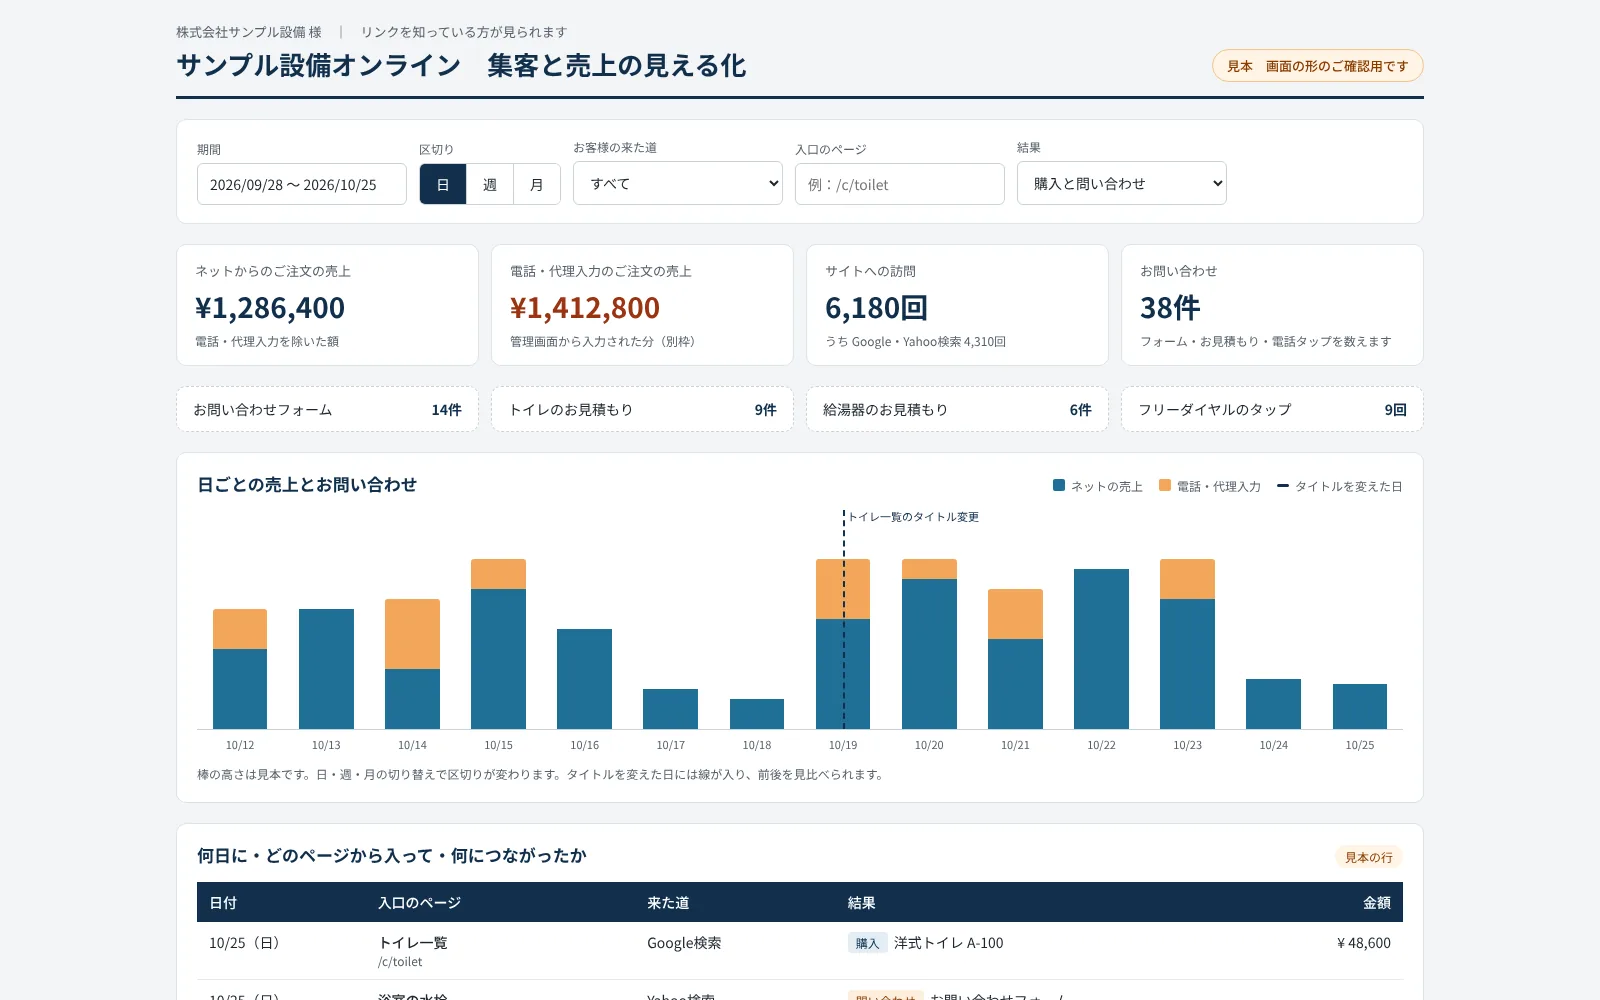Click the 10/25 bar in the chart
Screen dimensions: 1600x1000
coord(1360,706)
